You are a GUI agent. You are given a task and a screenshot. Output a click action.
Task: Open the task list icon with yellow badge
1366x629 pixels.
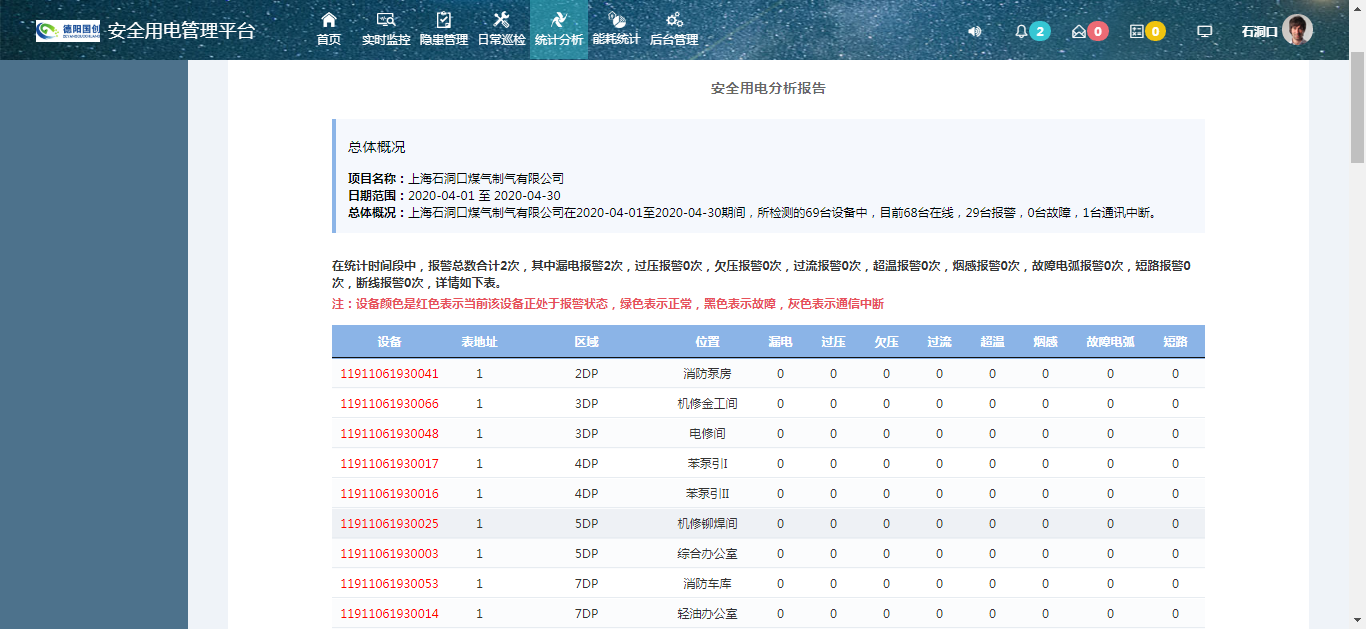click(1137, 31)
